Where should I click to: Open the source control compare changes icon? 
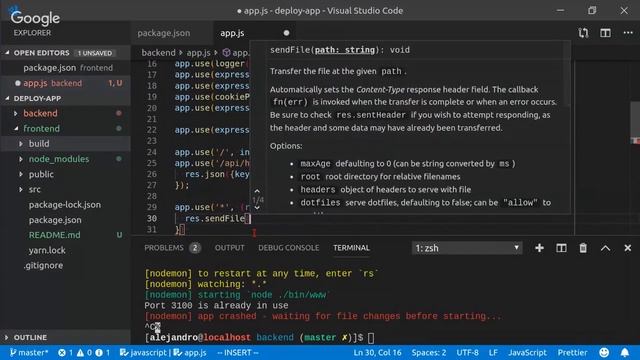tap(583, 33)
